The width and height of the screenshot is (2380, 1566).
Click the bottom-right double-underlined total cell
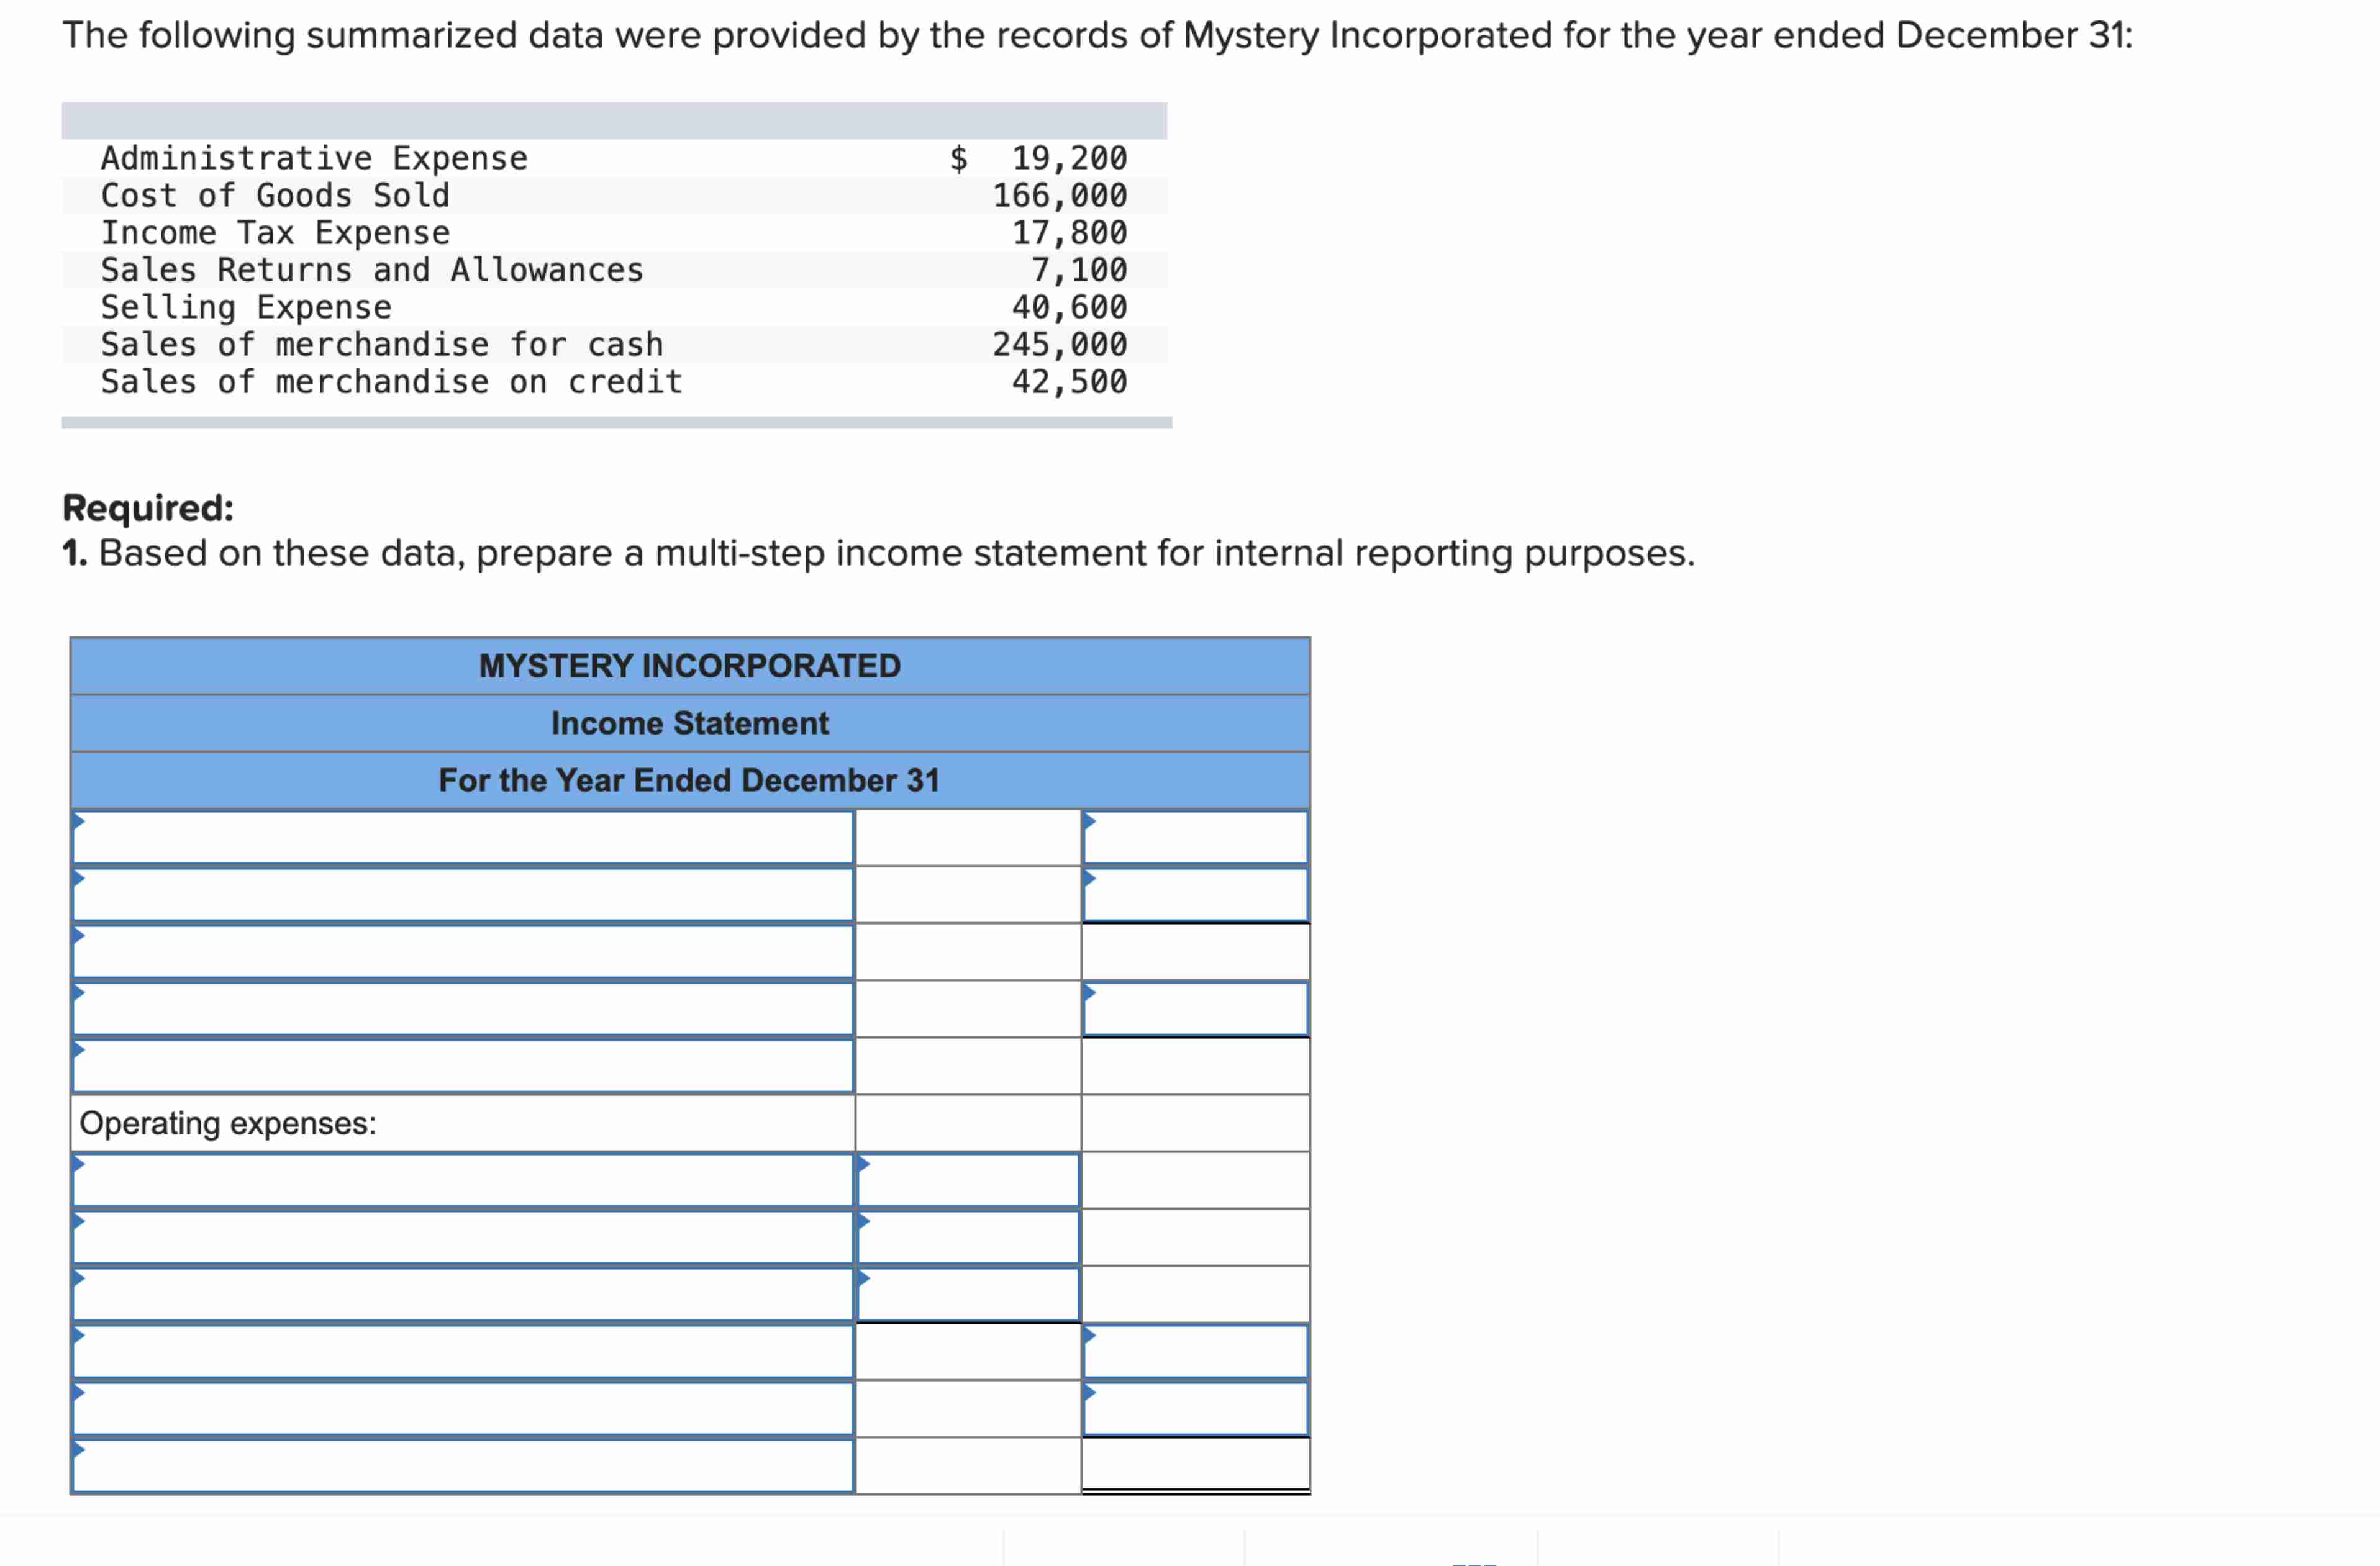1195,1465
